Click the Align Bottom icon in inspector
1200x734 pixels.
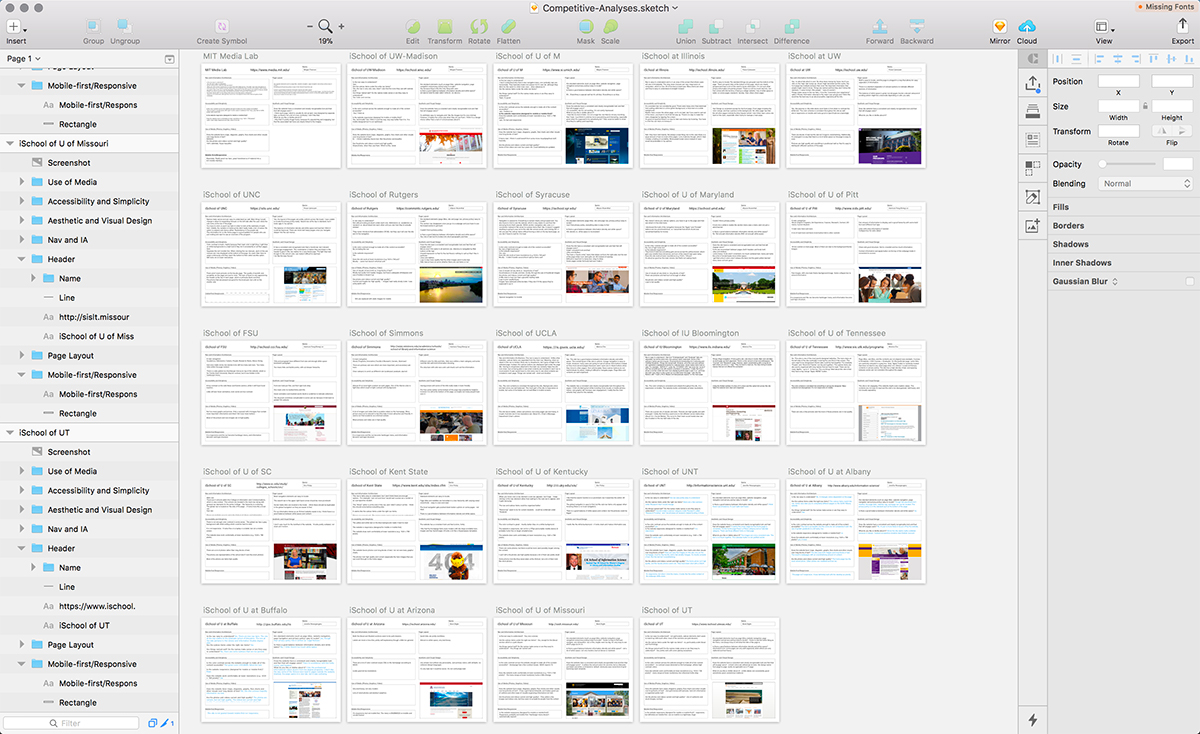click(1187, 59)
